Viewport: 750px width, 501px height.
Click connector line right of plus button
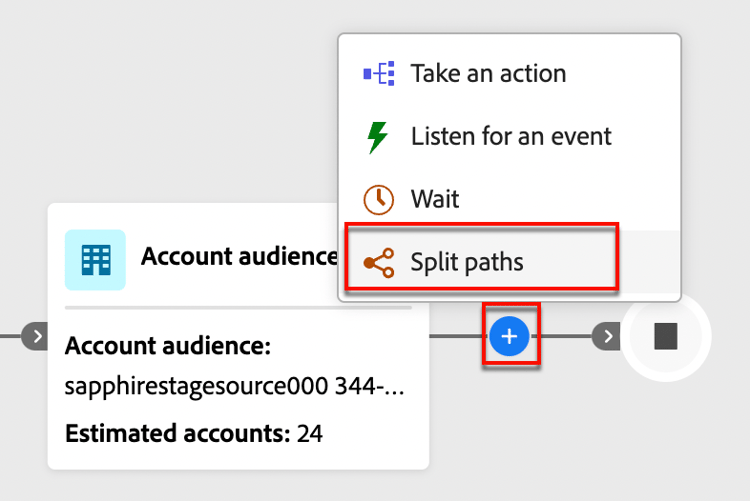coord(563,336)
